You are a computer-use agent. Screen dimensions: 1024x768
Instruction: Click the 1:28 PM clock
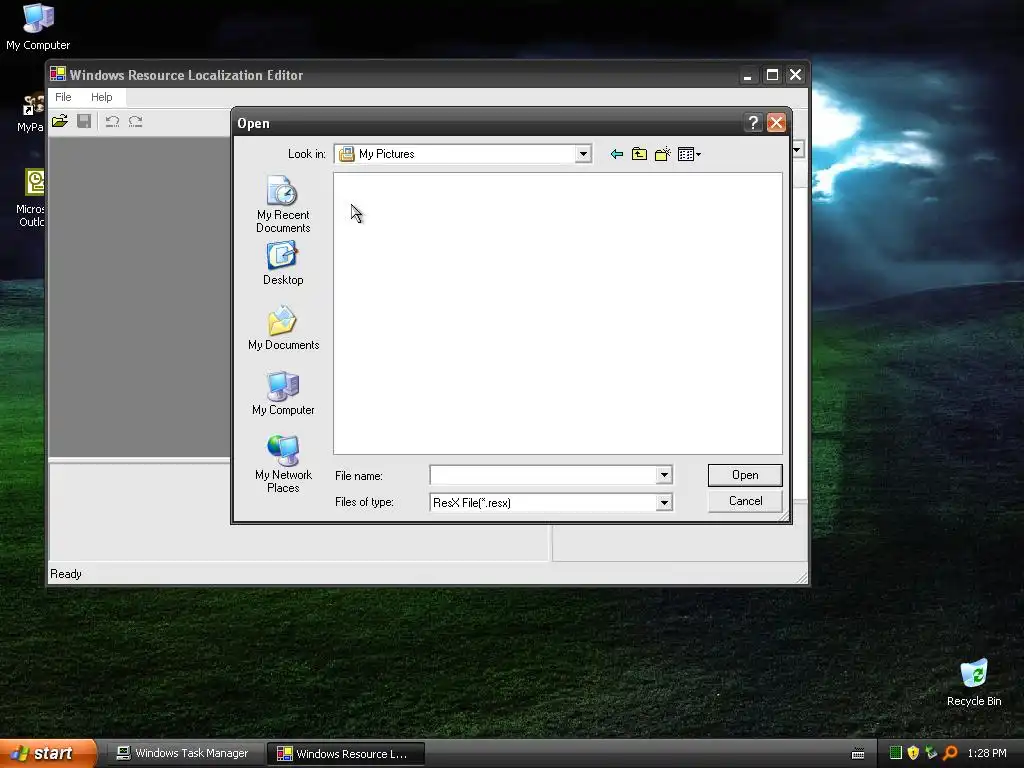coord(987,753)
